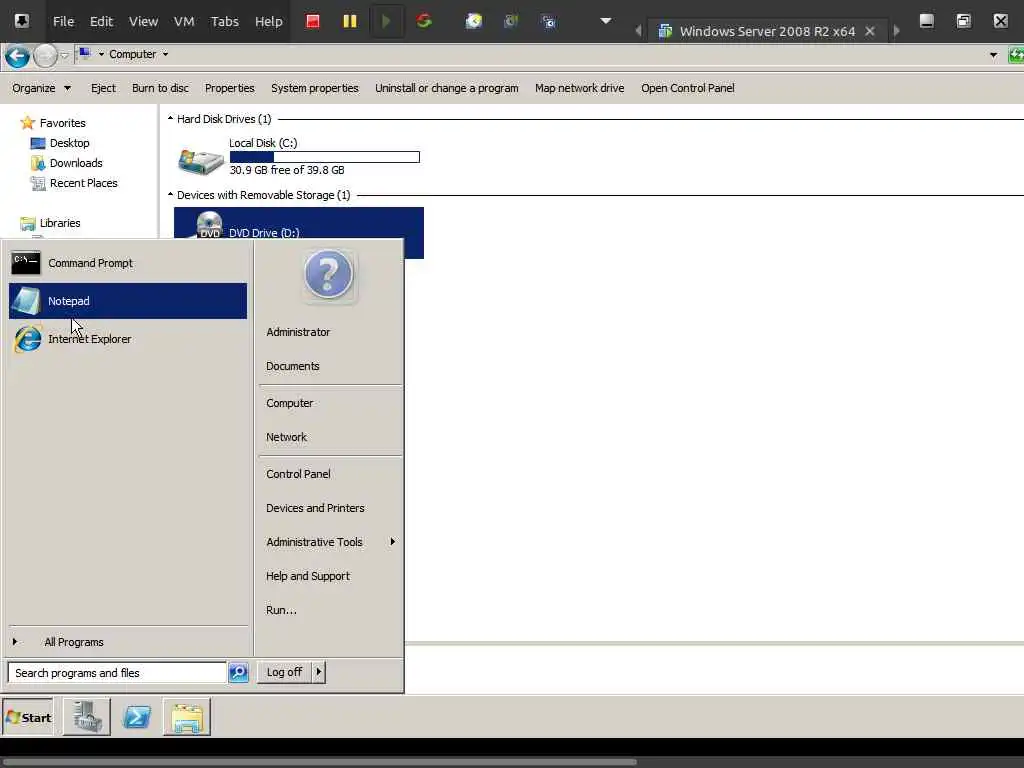
Task: Collapse Devices with Removable Storage group
Action: click(x=170, y=195)
